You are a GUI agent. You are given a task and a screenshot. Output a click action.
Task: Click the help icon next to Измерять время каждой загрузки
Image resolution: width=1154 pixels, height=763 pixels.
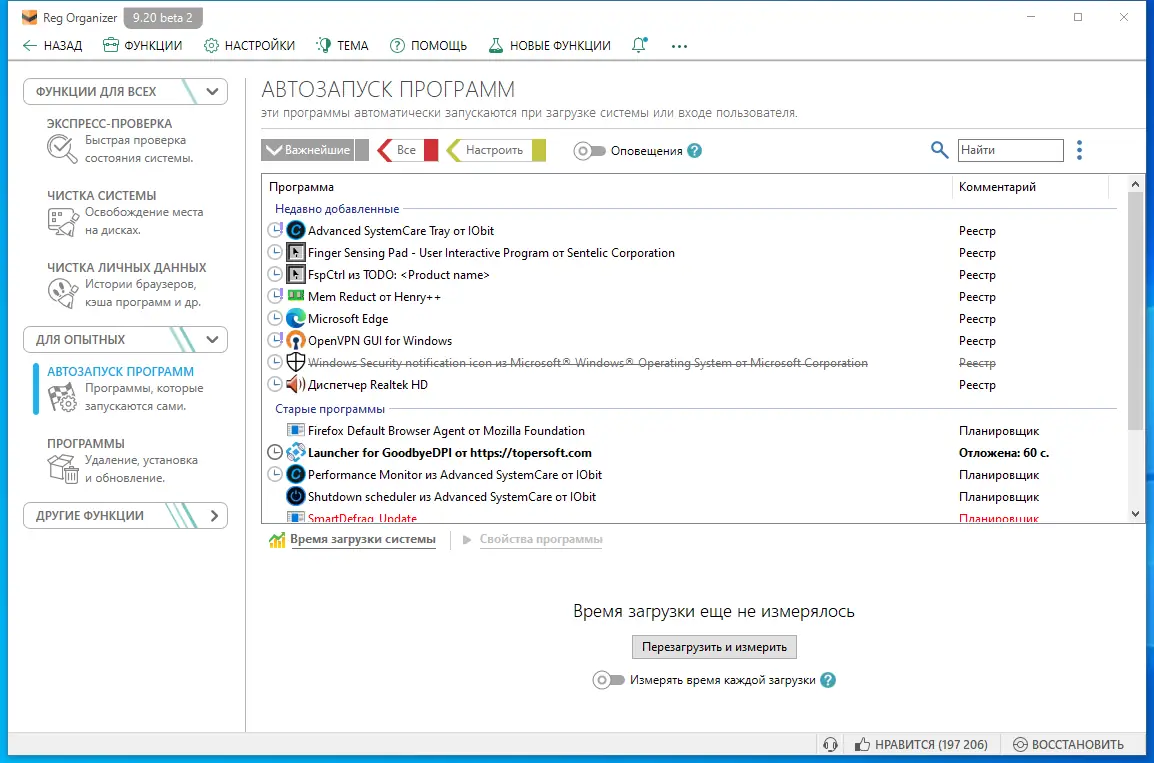[828, 680]
